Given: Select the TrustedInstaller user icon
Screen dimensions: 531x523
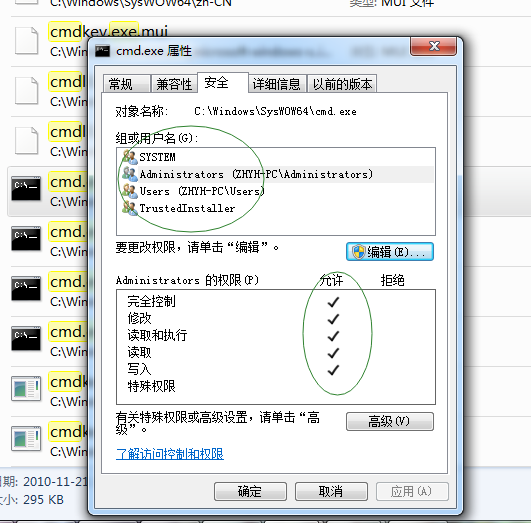Looking at the screenshot, I should point(129,208).
